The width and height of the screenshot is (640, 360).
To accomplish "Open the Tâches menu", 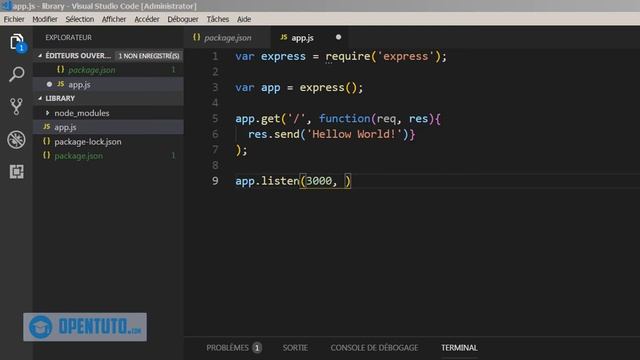I will click(x=218, y=19).
